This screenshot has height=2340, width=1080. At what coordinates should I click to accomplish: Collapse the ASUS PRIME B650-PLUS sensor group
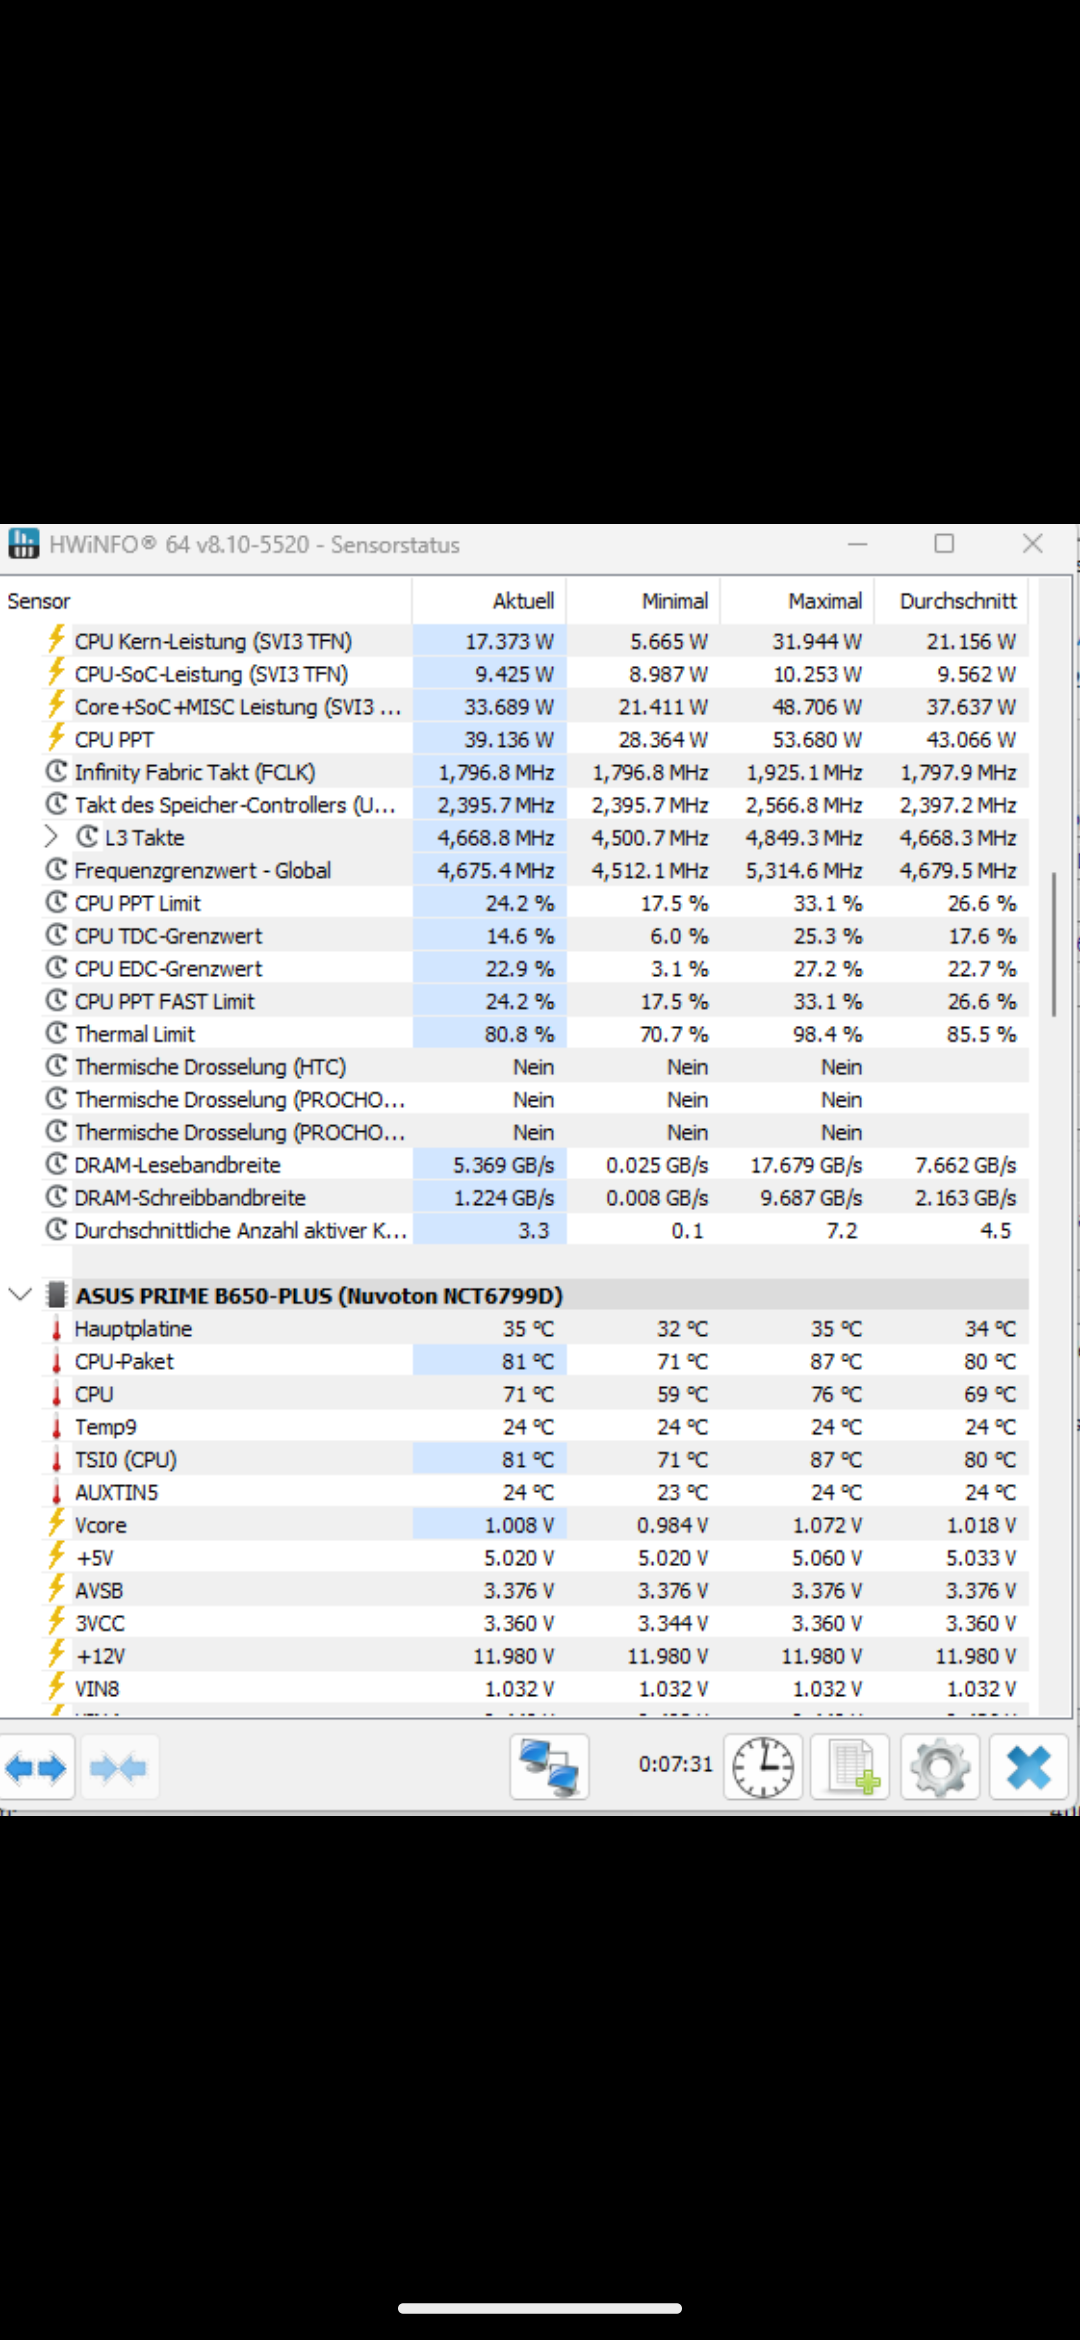(20, 1295)
